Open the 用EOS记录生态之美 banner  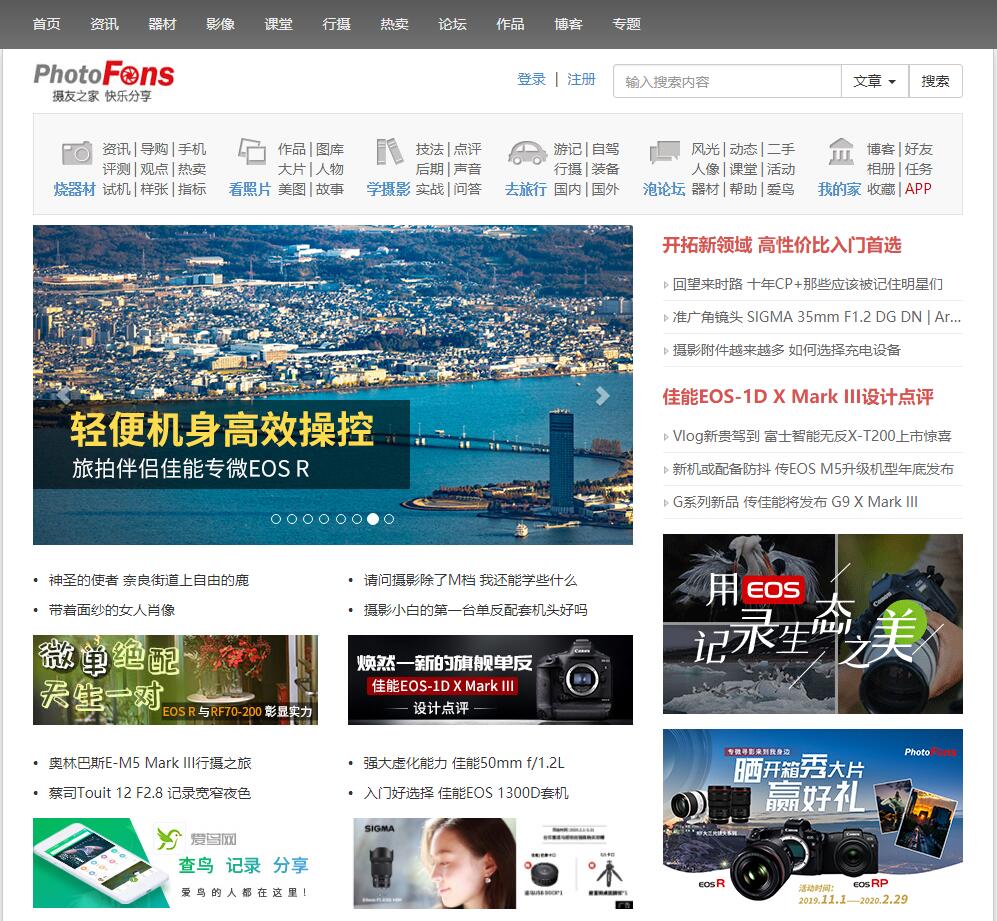[813, 624]
